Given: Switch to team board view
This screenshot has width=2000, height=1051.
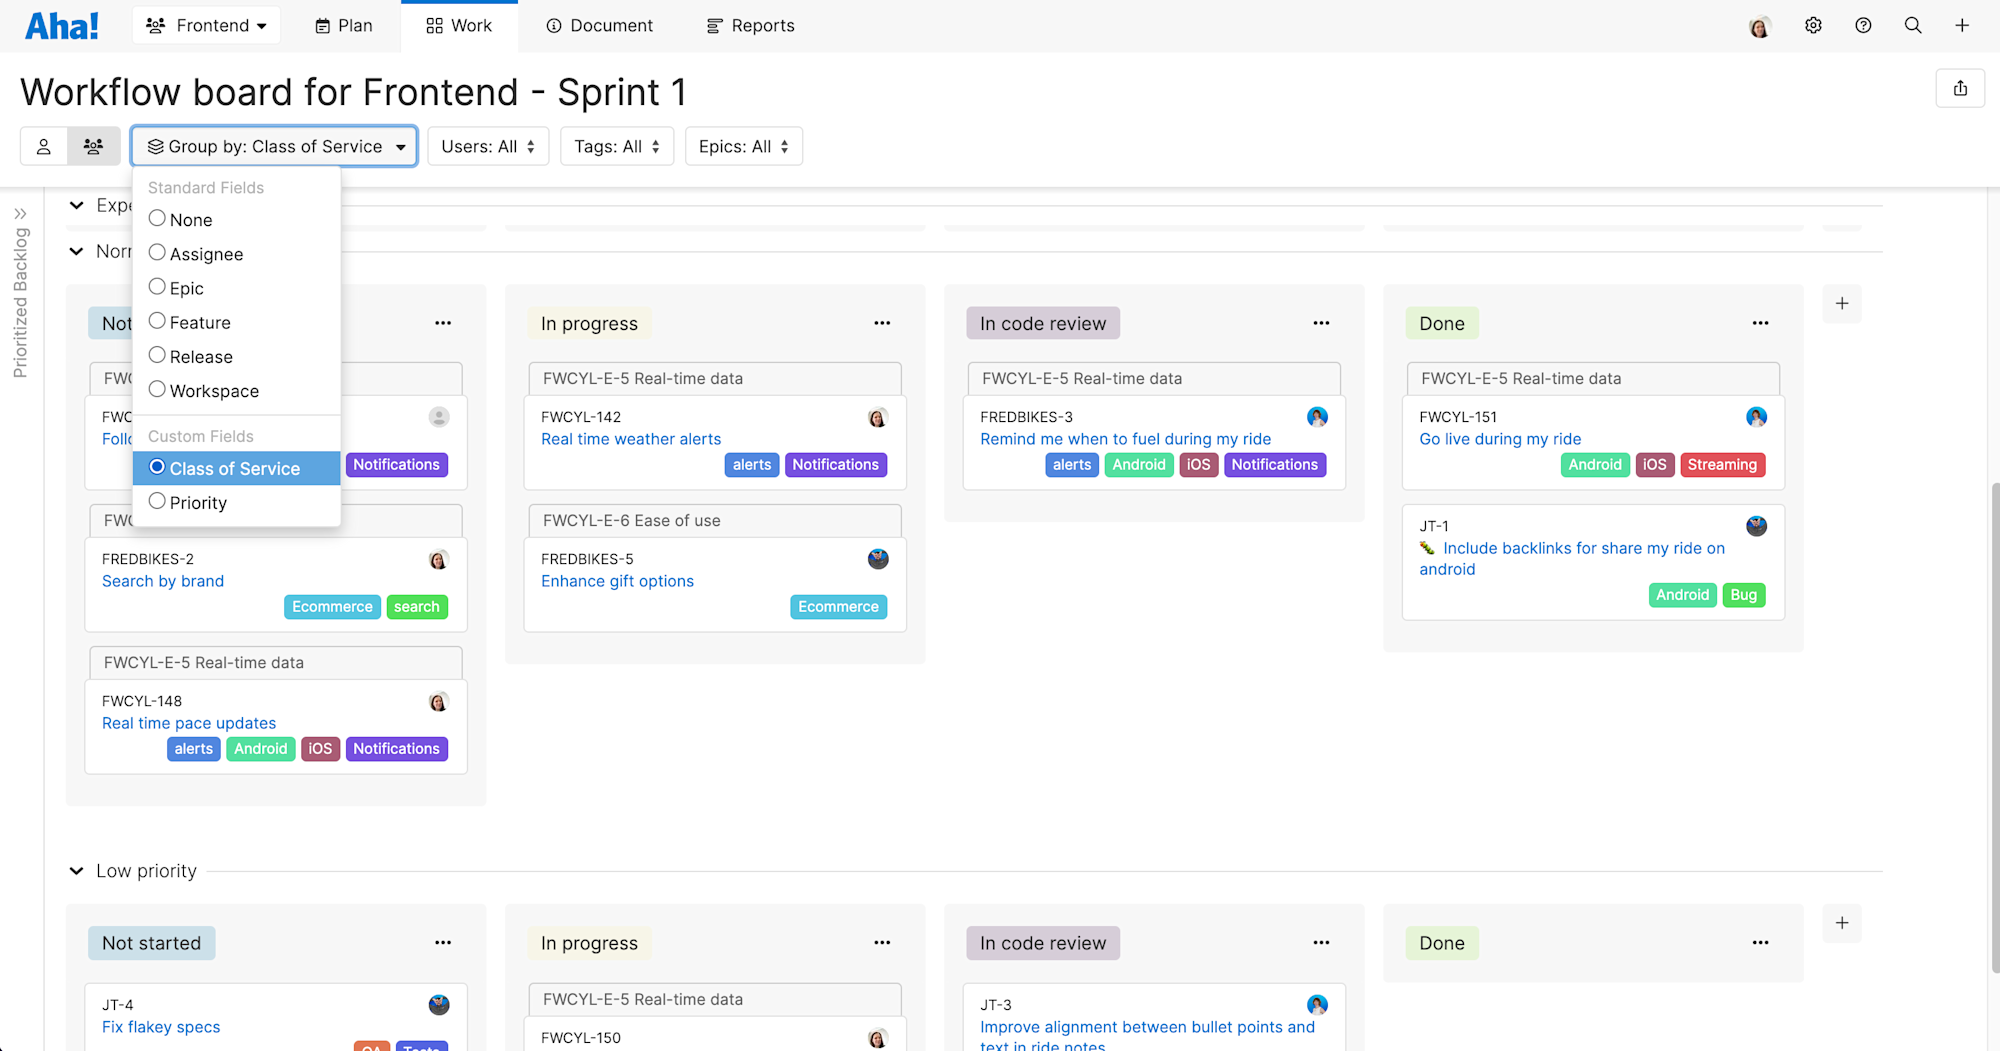Looking at the screenshot, I should pyautogui.click(x=93, y=145).
